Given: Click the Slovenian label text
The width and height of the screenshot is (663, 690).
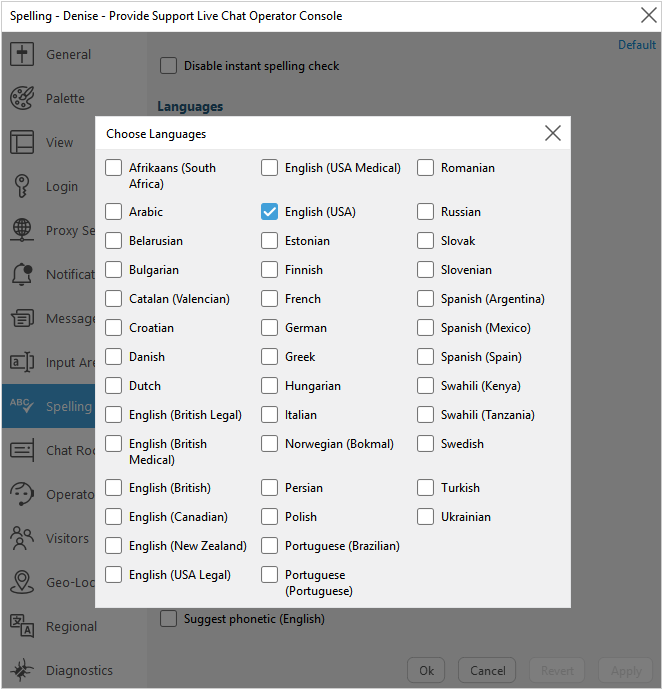Looking at the screenshot, I should point(466,270).
